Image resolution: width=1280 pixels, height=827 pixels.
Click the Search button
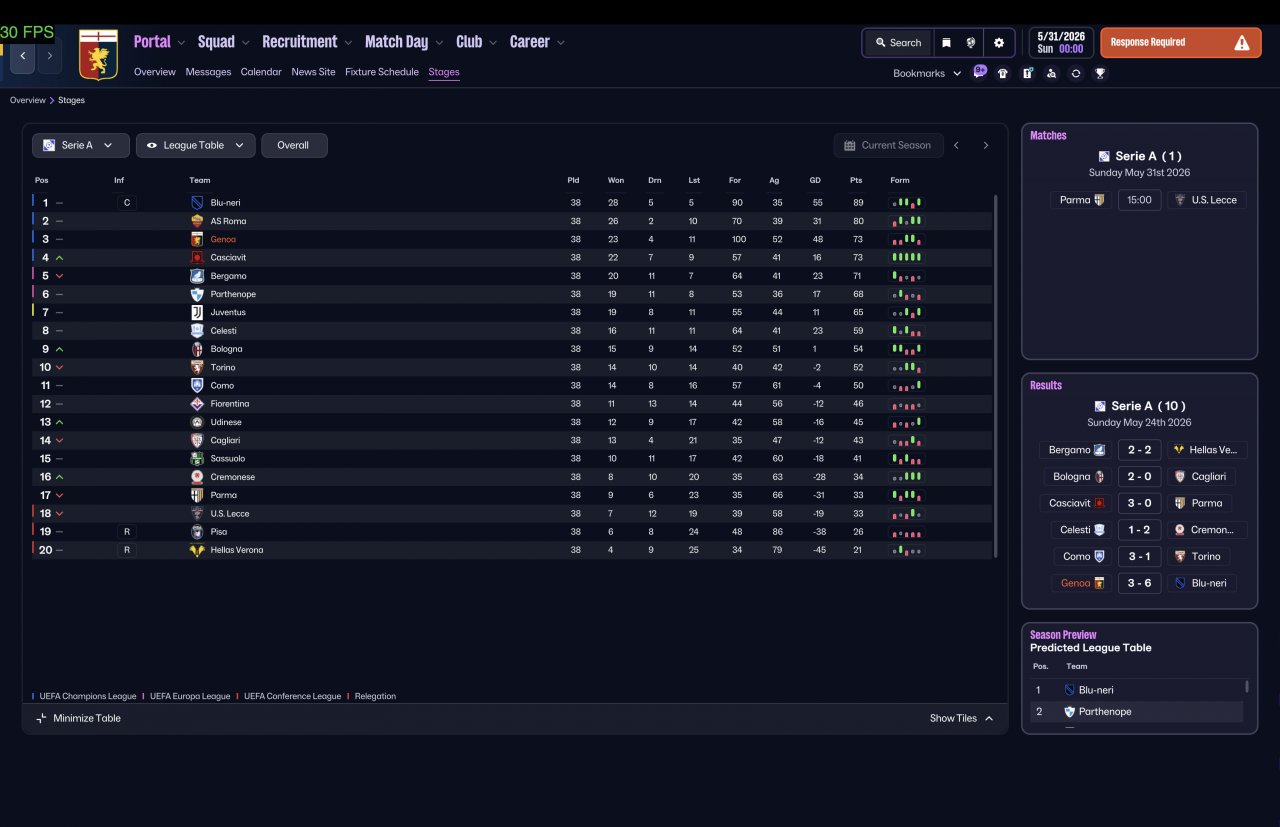pyautogui.click(x=898, y=43)
